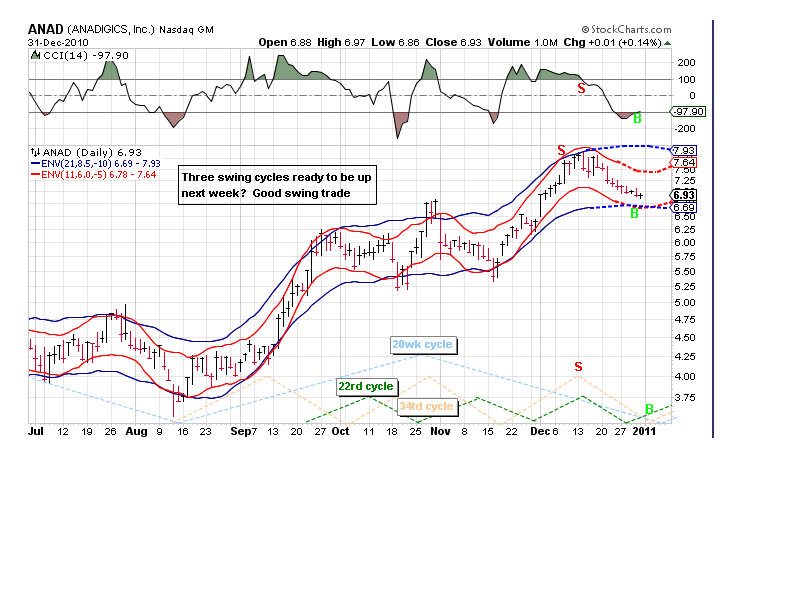Click the 2011 label on date axis
Viewport: 800px width, 600px height.
[x=644, y=431]
